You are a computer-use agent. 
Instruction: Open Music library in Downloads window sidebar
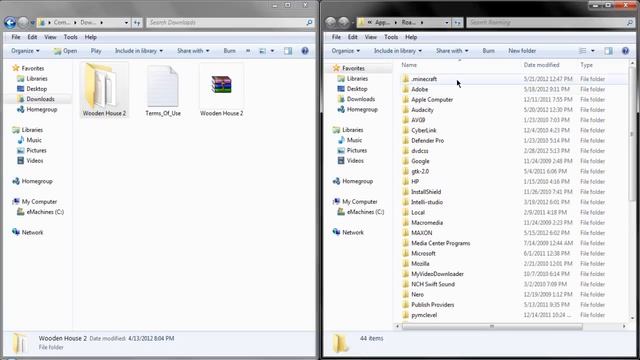pos(34,140)
